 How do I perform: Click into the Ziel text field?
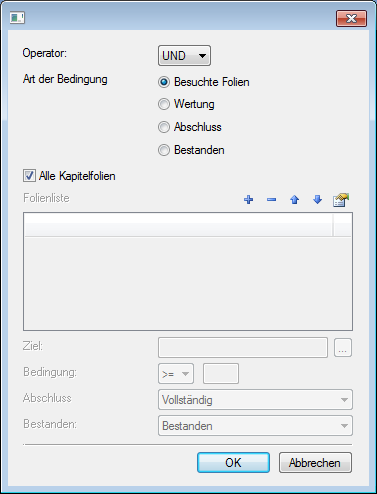click(x=243, y=348)
